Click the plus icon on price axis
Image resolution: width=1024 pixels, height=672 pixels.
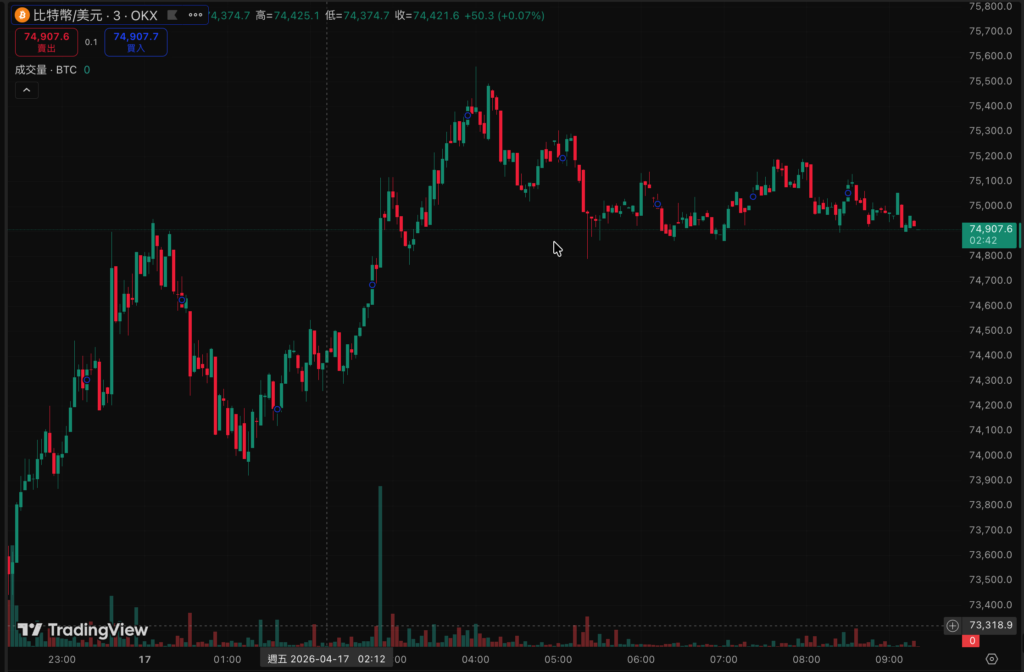pyautogui.click(x=952, y=625)
